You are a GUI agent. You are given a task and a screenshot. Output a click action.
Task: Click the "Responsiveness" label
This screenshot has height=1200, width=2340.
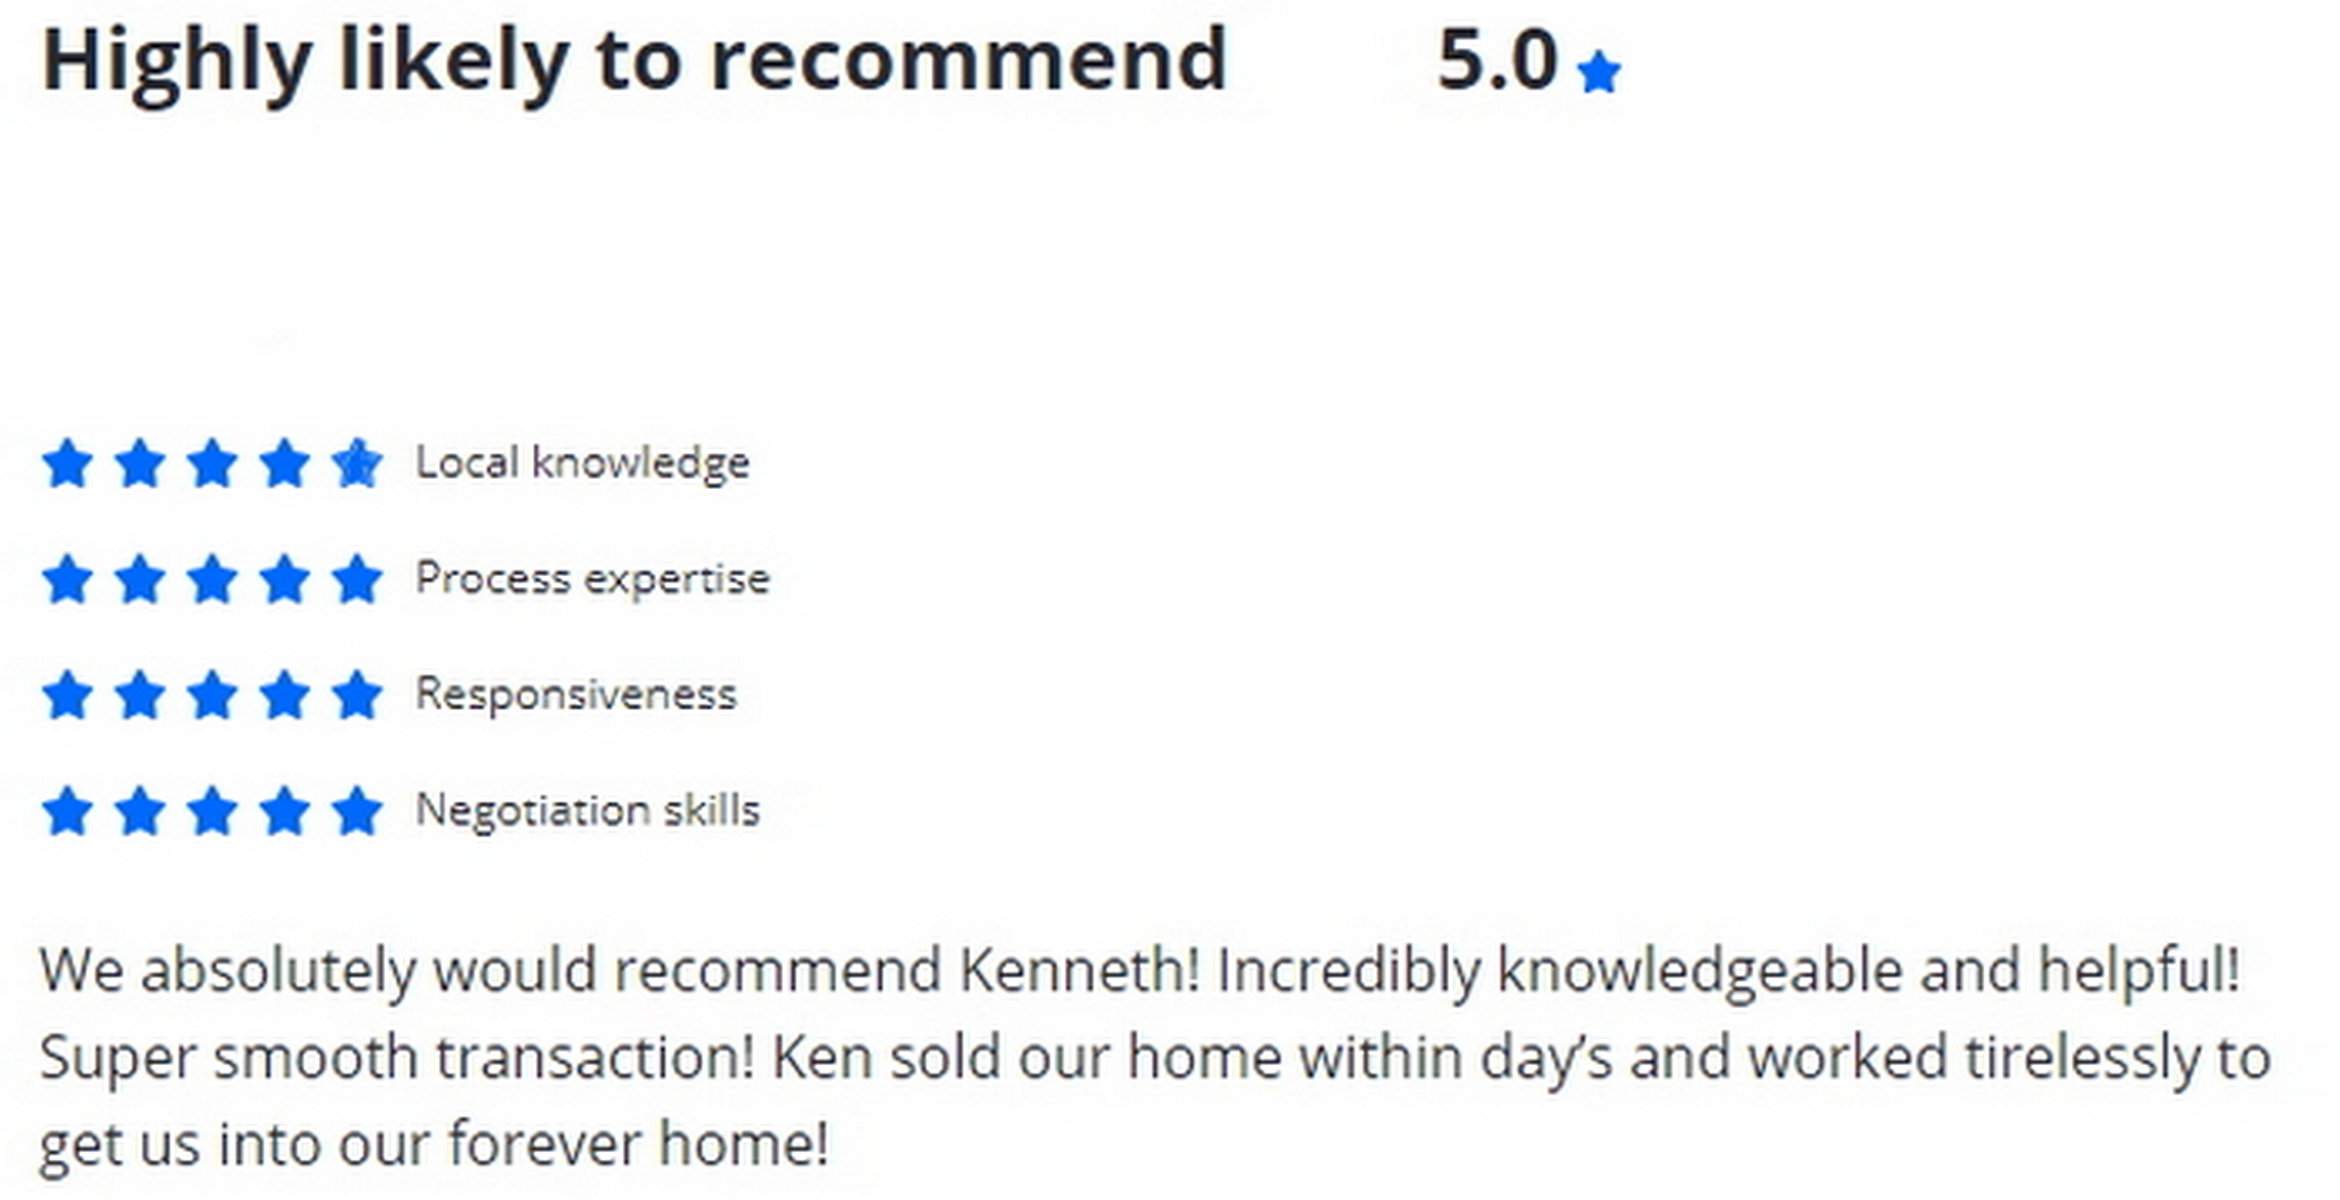point(575,694)
